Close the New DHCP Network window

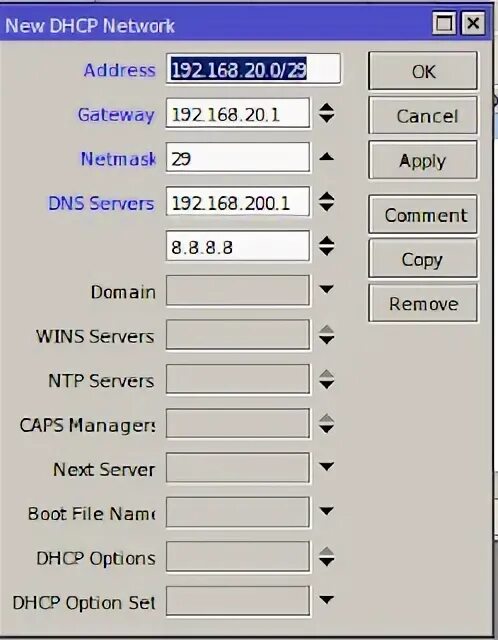[473, 23]
